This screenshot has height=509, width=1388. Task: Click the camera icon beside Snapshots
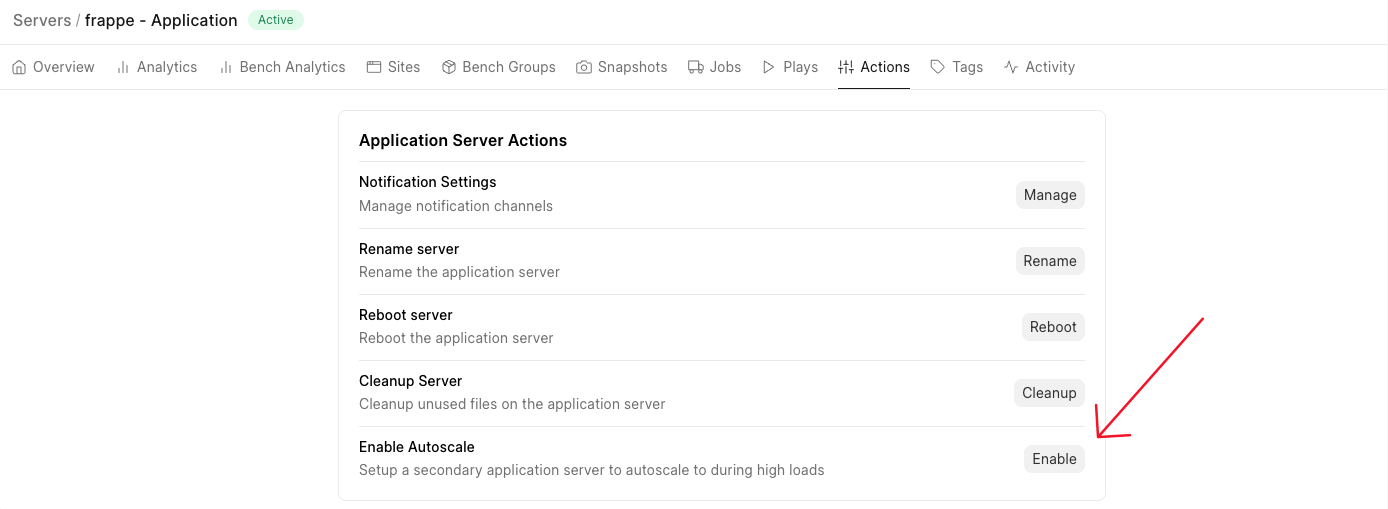(584, 67)
